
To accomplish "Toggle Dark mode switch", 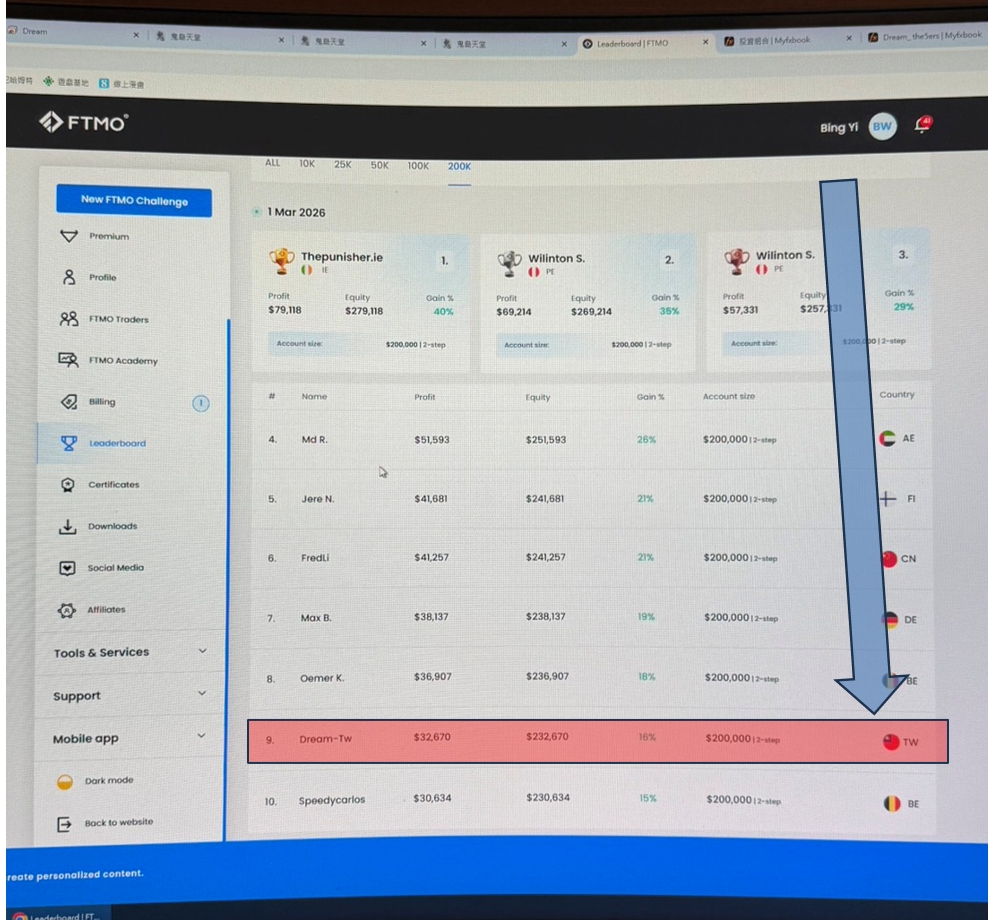I will point(65,781).
